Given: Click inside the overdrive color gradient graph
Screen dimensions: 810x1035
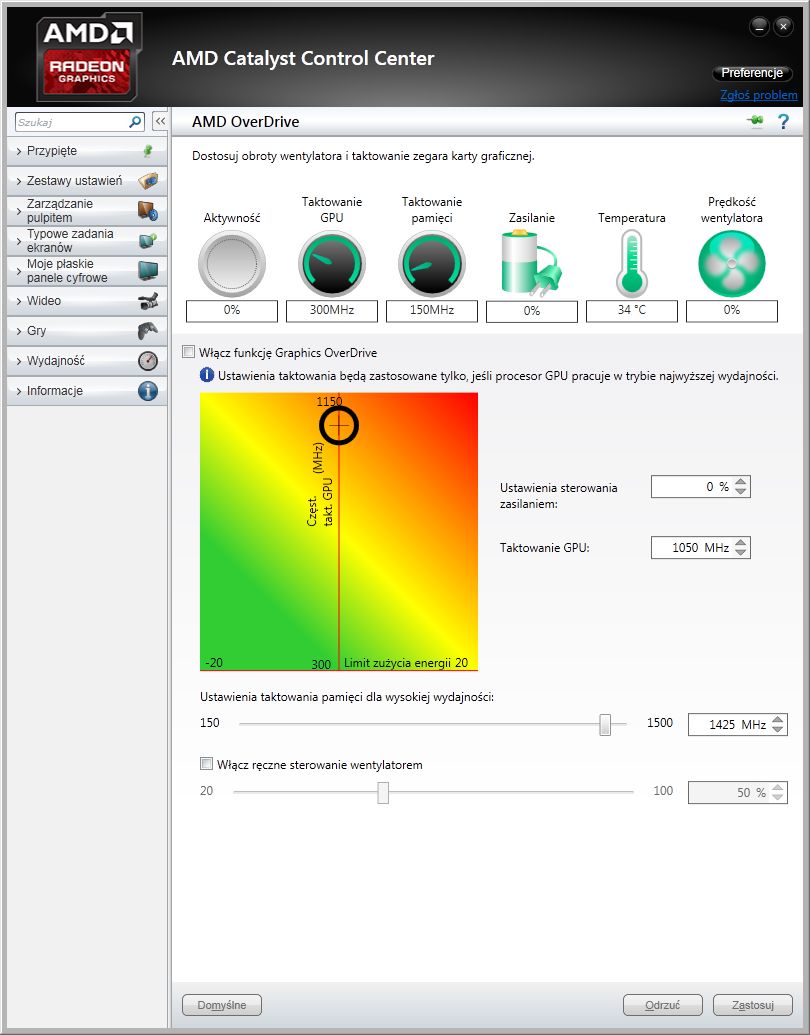Looking at the screenshot, I should (339, 531).
